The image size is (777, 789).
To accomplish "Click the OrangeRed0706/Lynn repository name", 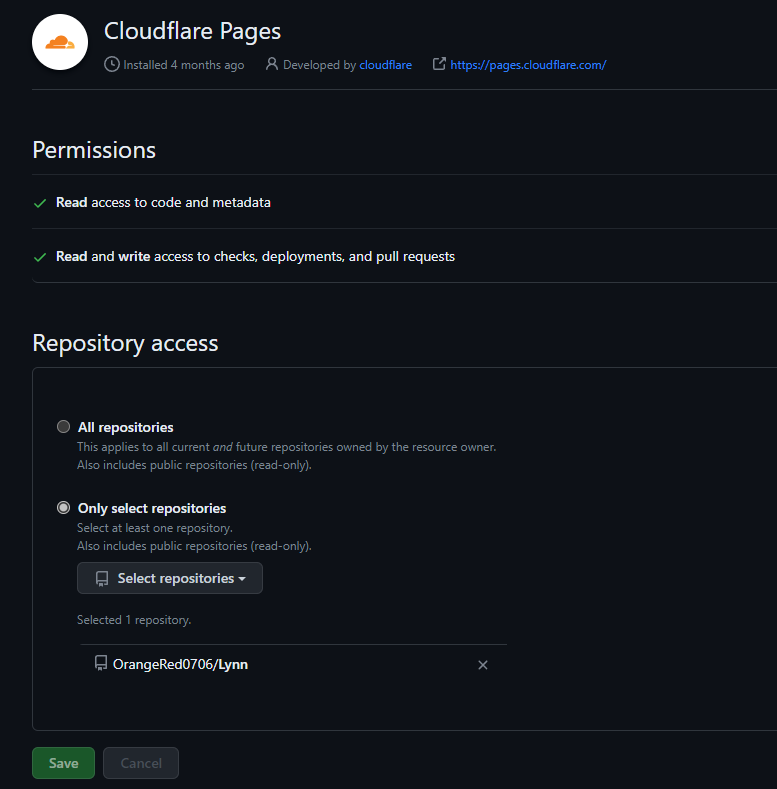I will click(x=180, y=664).
